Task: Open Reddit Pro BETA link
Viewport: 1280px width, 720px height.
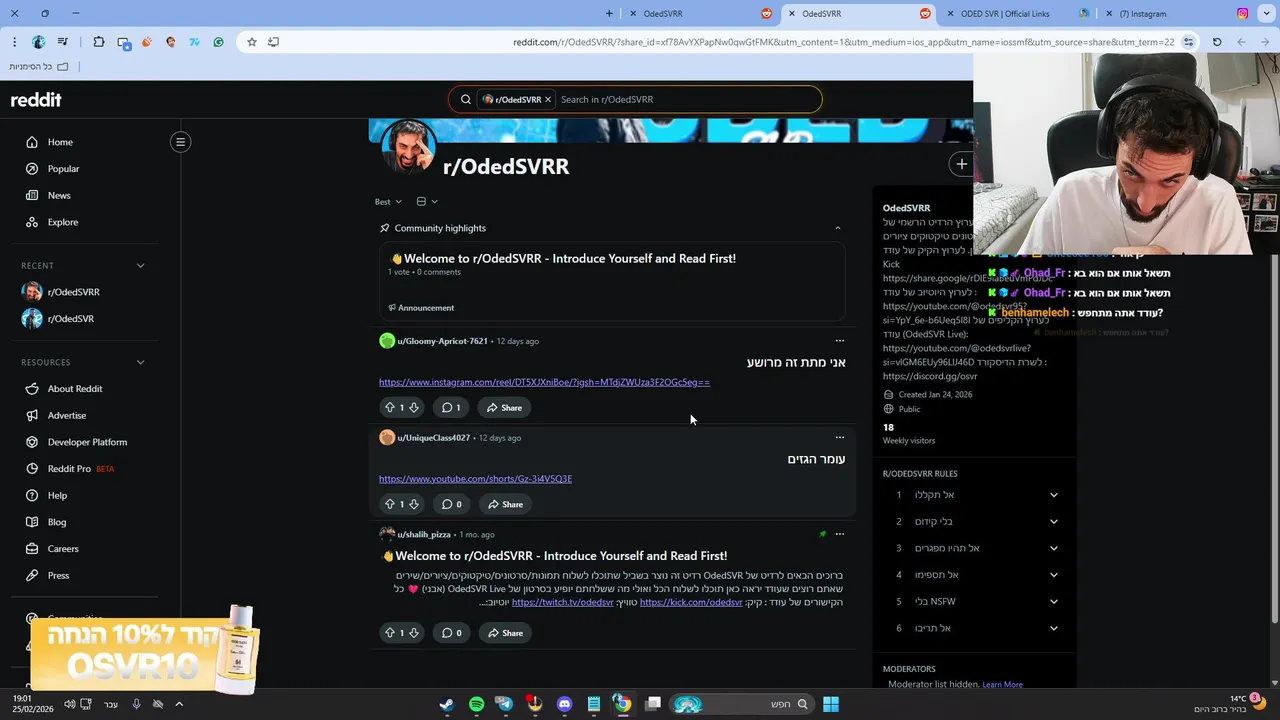Action: (x=80, y=469)
